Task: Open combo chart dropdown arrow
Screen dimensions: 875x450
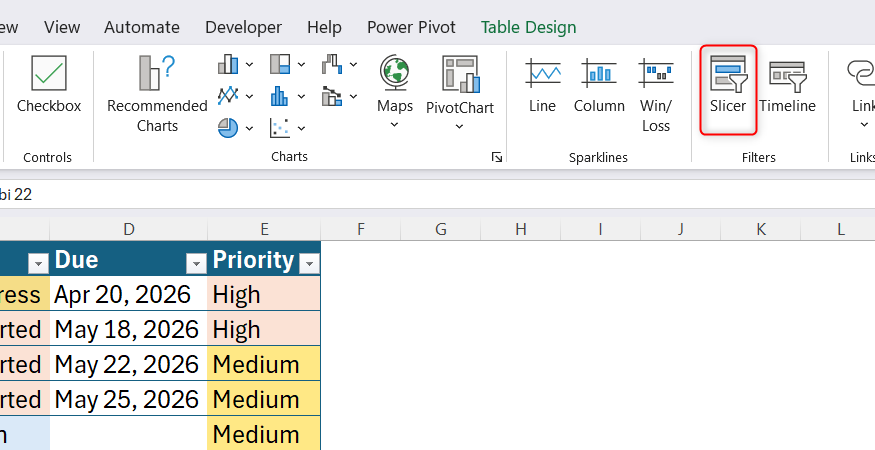Action: point(353,97)
